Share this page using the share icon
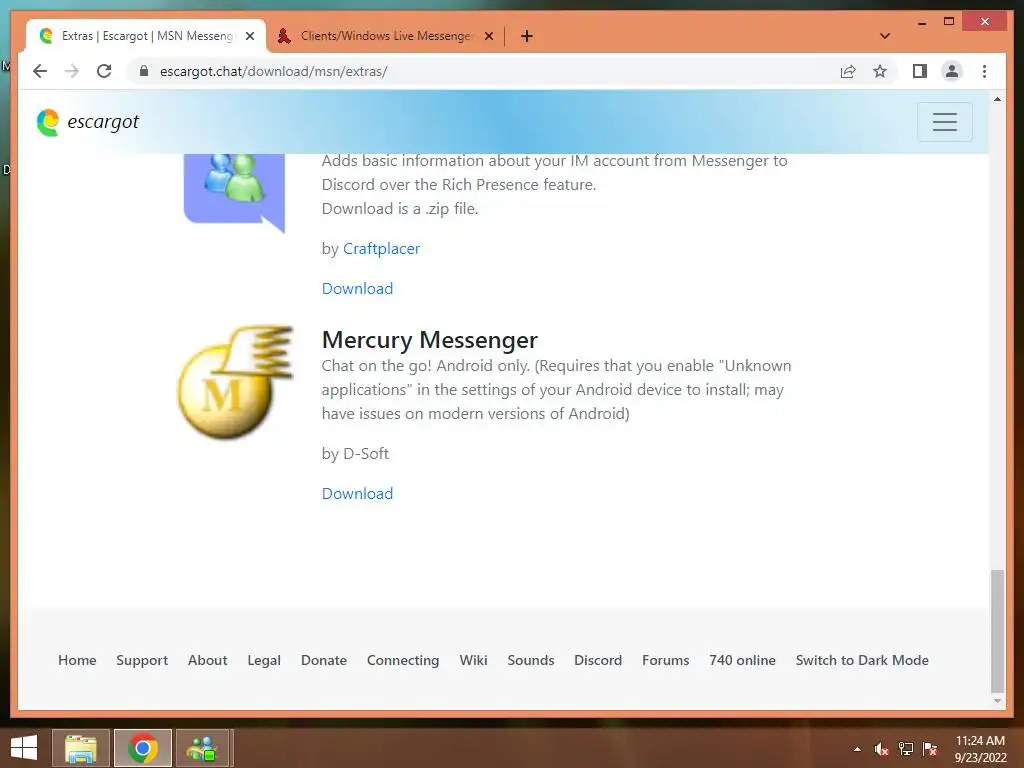This screenshot has height=768, width=1024. (848, 71)
